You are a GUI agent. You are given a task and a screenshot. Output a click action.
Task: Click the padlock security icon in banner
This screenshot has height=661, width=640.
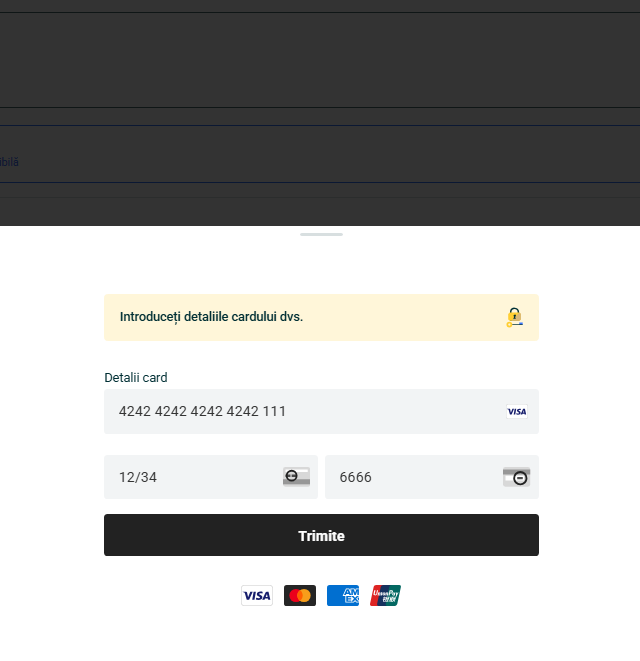coord(514,317)
